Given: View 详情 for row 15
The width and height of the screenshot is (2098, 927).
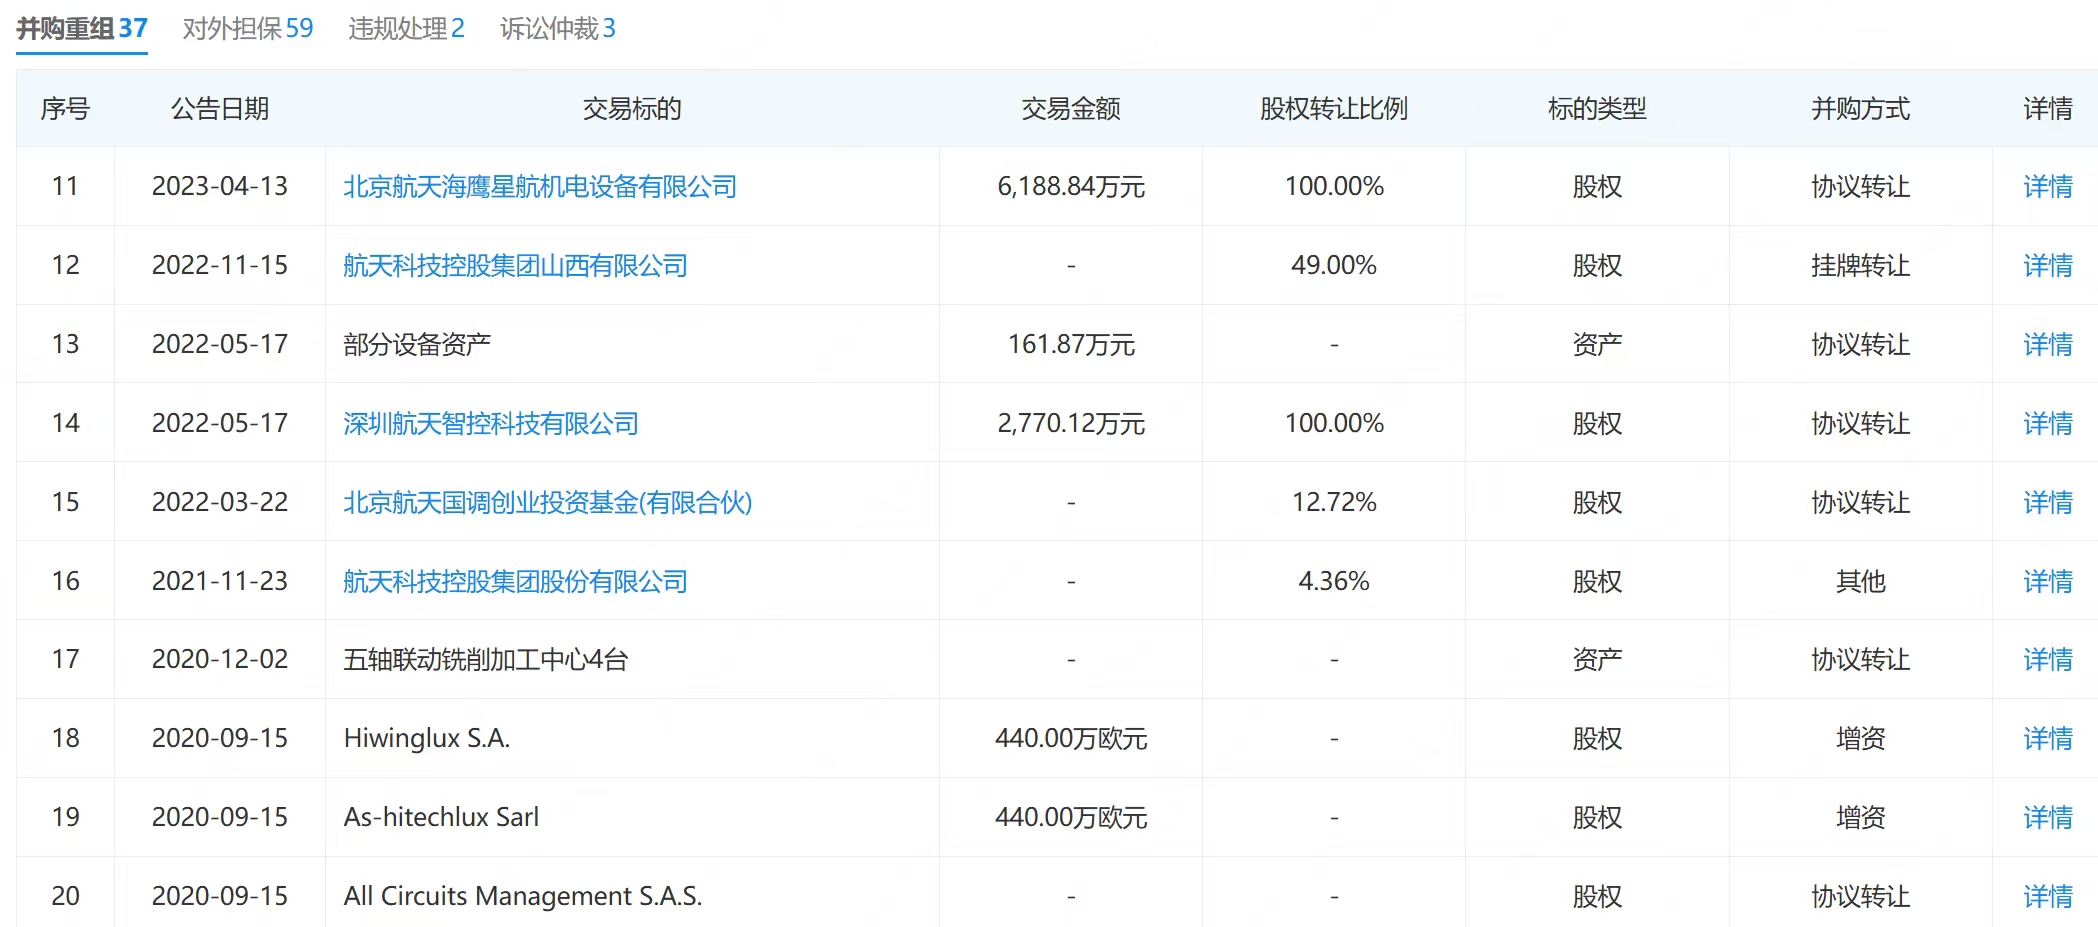Looking at the screenshot, I should tap(2047, 503).
